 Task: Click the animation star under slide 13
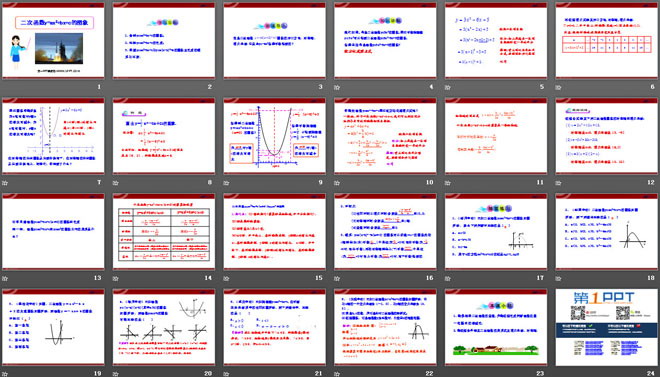pos(5,278)
